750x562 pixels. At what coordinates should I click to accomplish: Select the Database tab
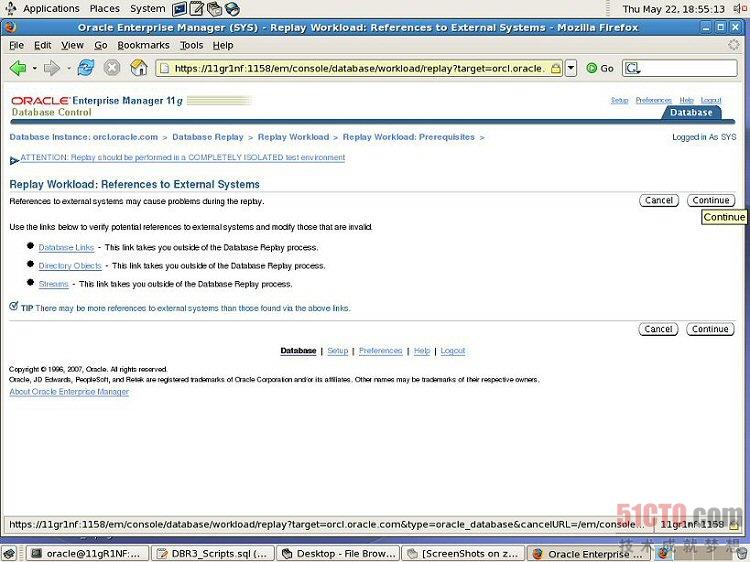click(x=691, y=112)
